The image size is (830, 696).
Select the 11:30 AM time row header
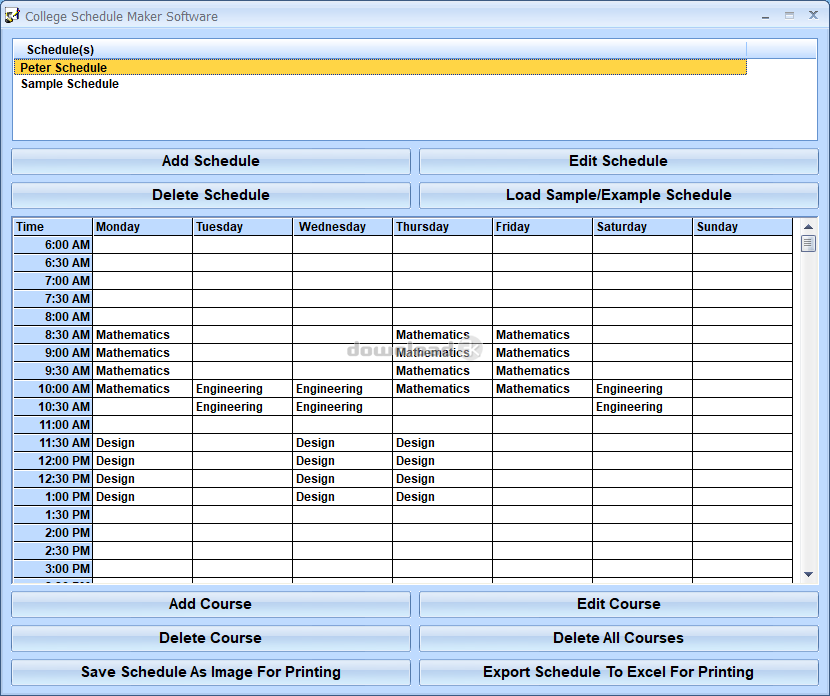click(53, 442)
